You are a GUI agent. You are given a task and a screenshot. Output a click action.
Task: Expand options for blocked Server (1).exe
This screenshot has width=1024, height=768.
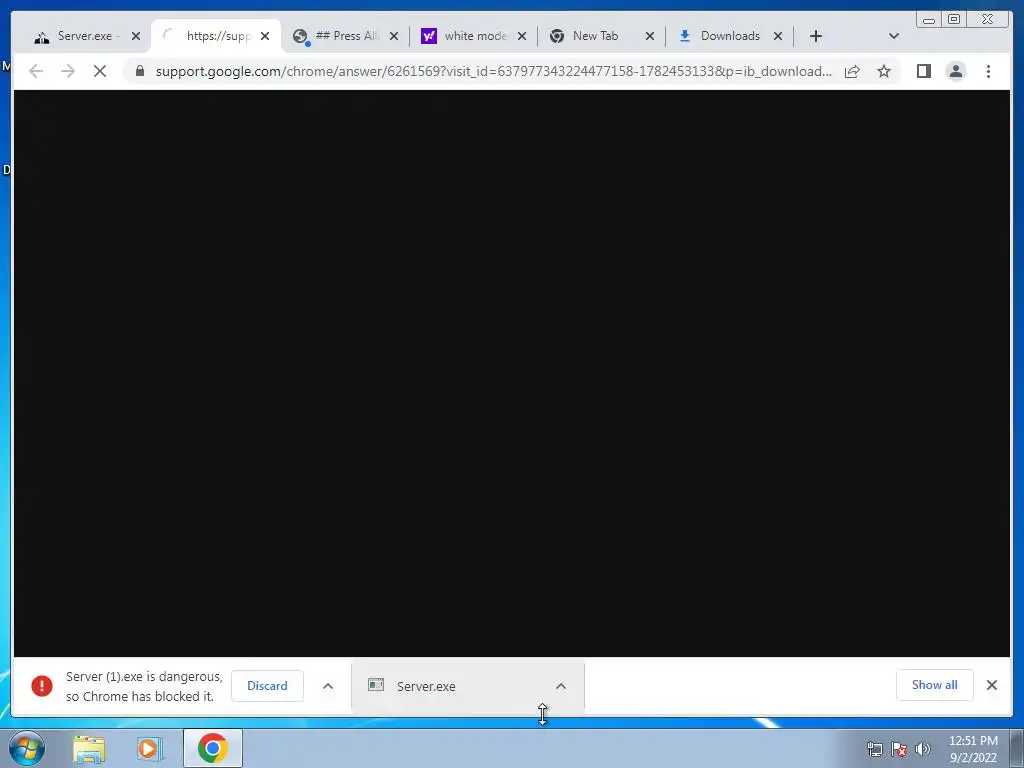pyautogui.click(x=328, y=686)
